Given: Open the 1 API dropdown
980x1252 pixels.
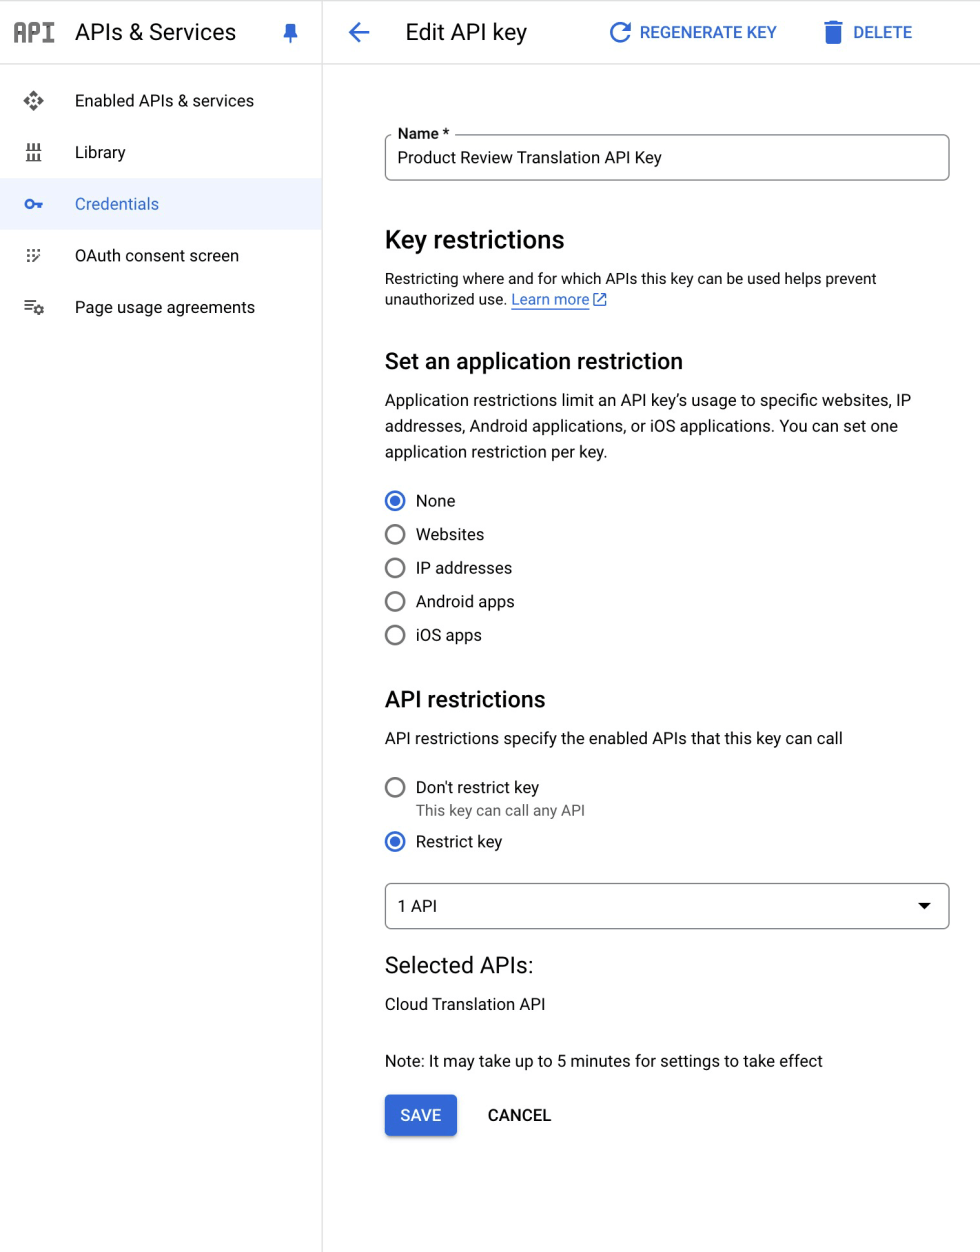Looking at the screenshot, I should [666, 906].
